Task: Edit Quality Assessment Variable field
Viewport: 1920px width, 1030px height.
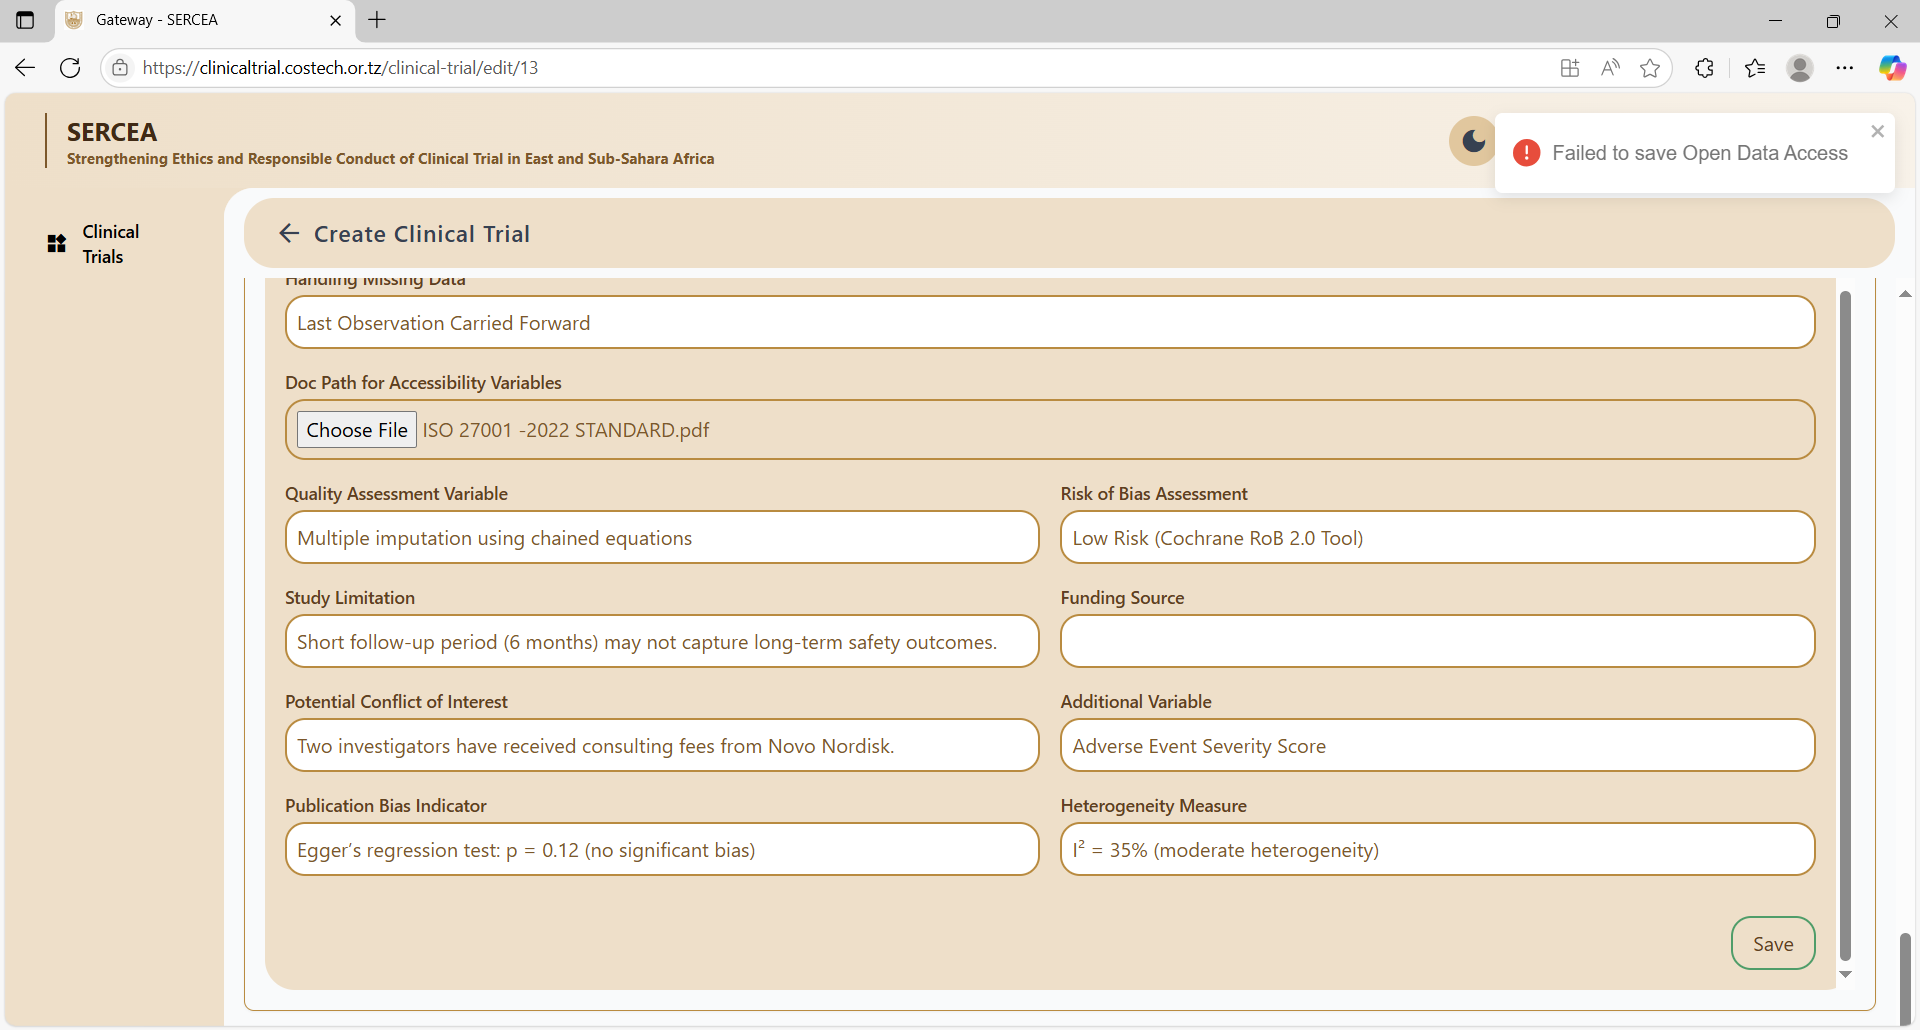Action: click(662, 537)
